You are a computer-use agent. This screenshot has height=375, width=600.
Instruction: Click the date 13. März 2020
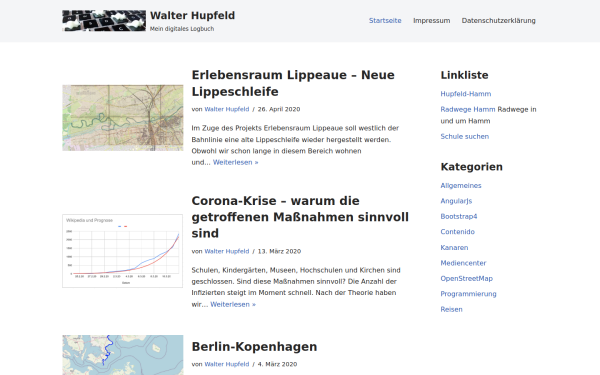(279, 251)
